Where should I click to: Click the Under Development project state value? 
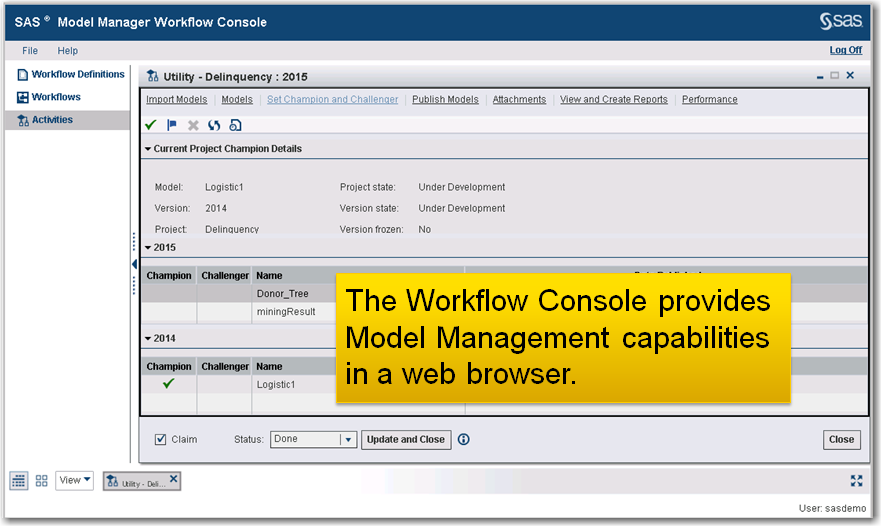461,187
